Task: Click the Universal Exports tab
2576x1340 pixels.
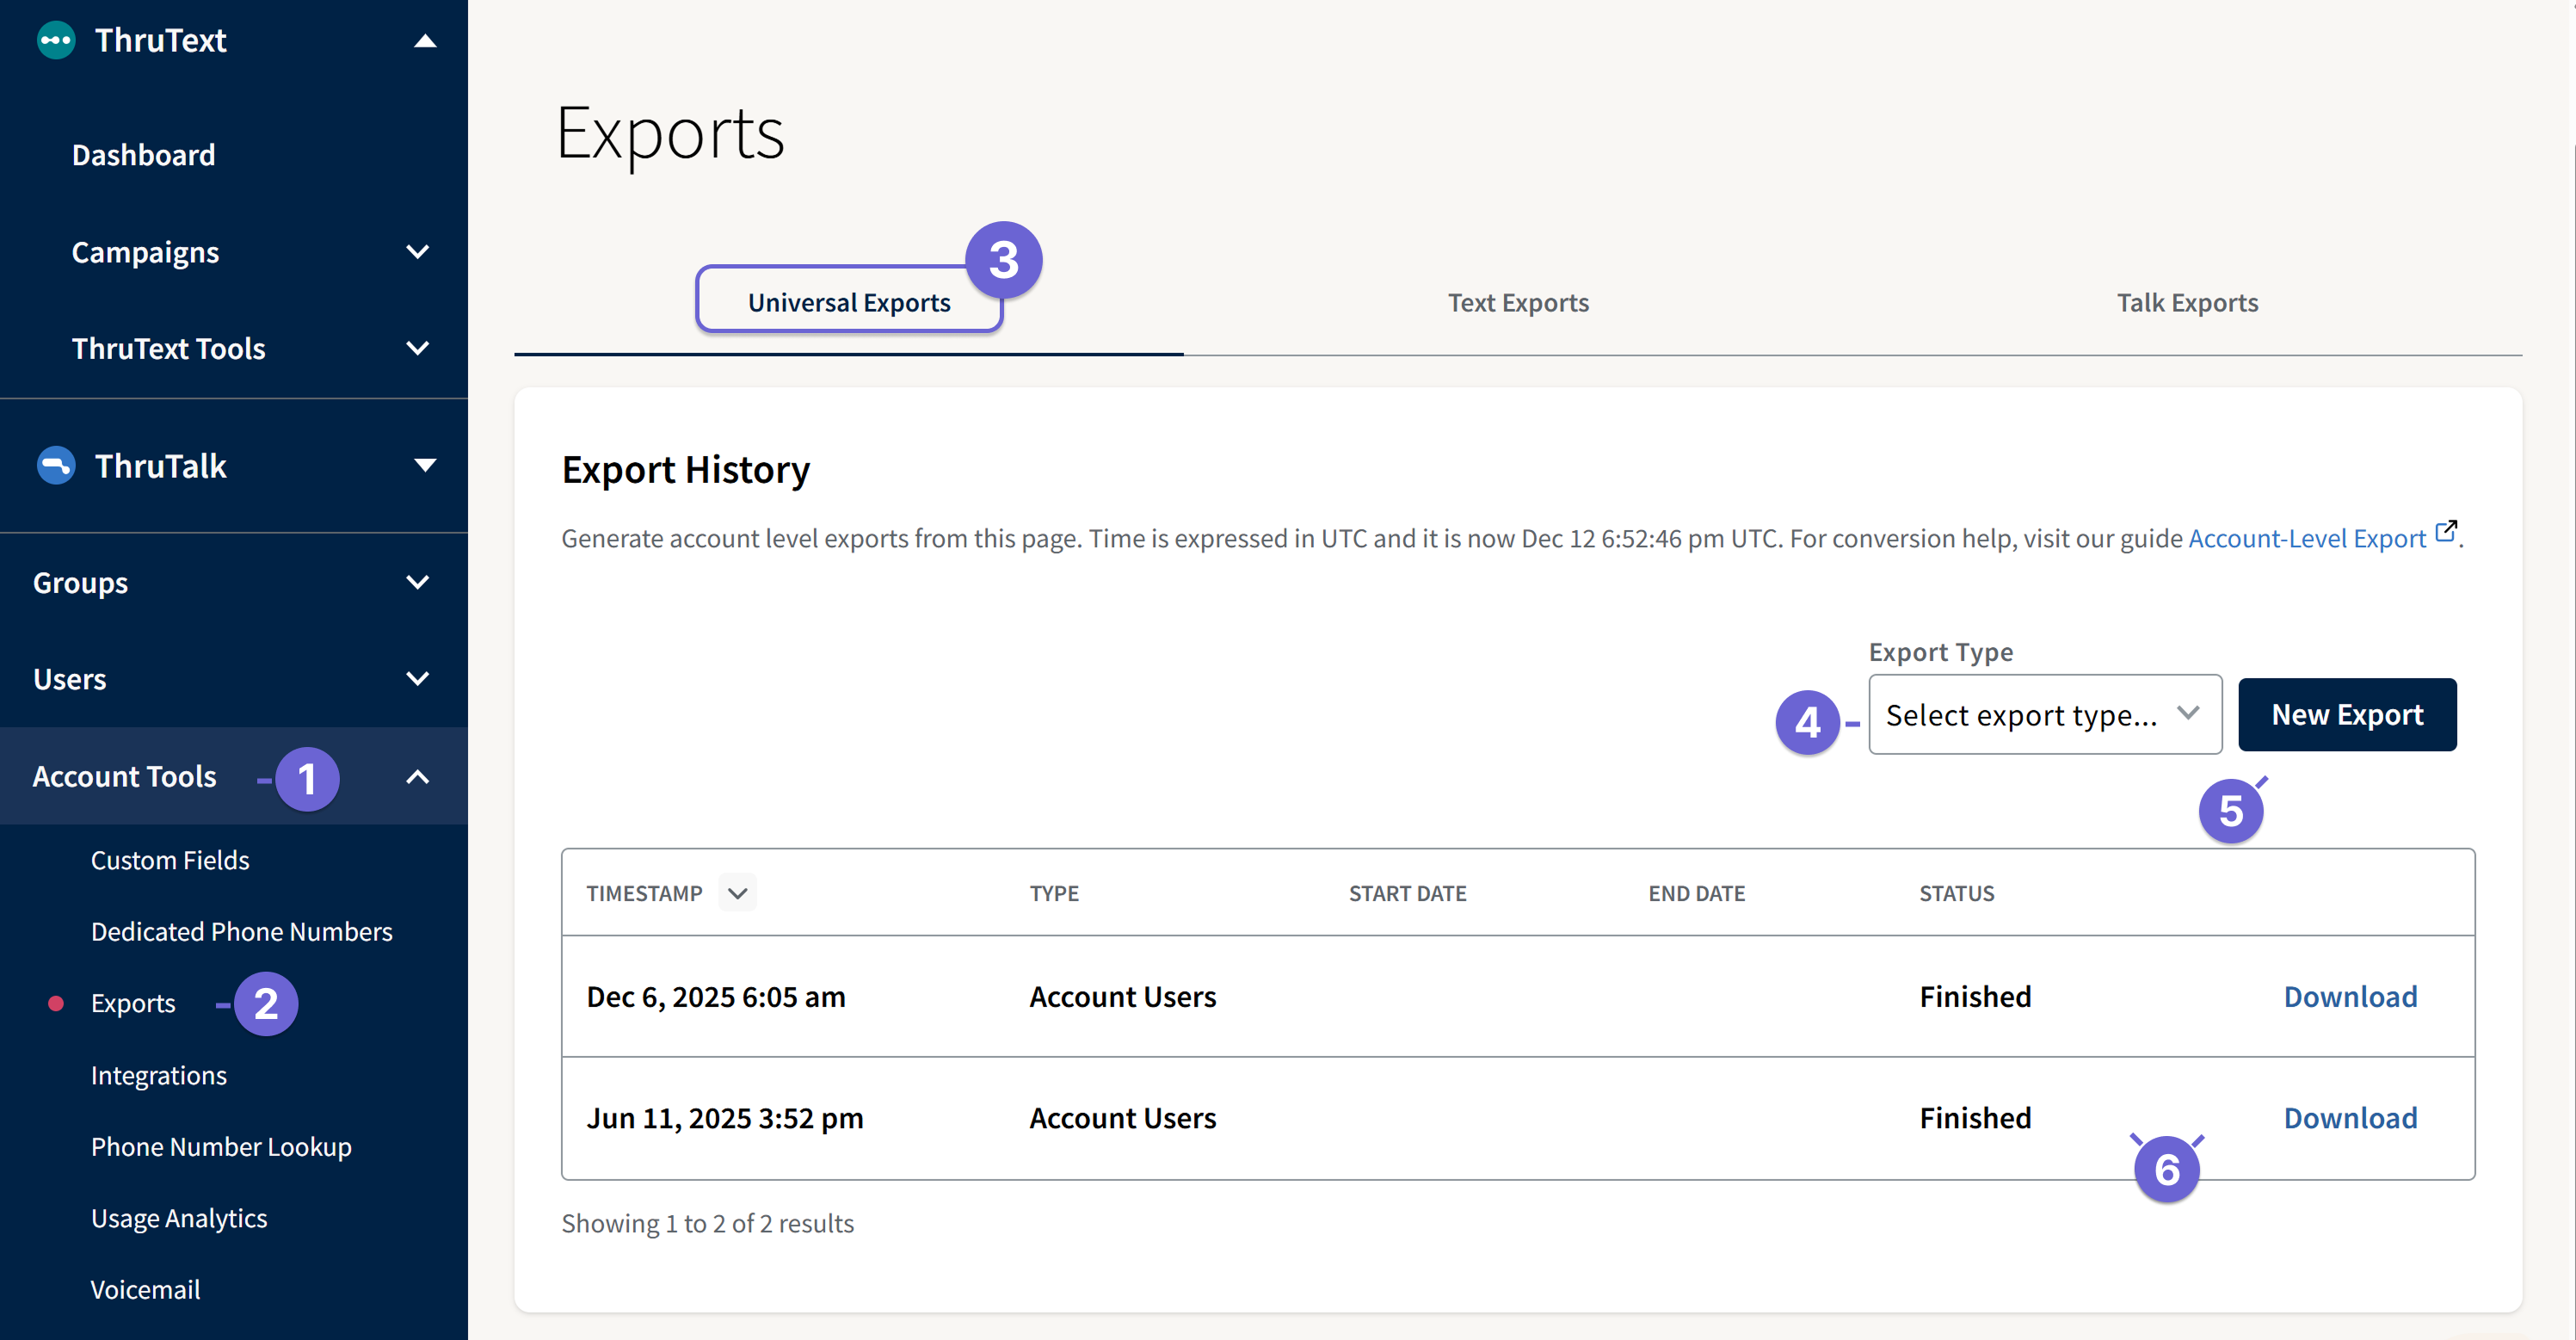Action: tap(849, 301)
